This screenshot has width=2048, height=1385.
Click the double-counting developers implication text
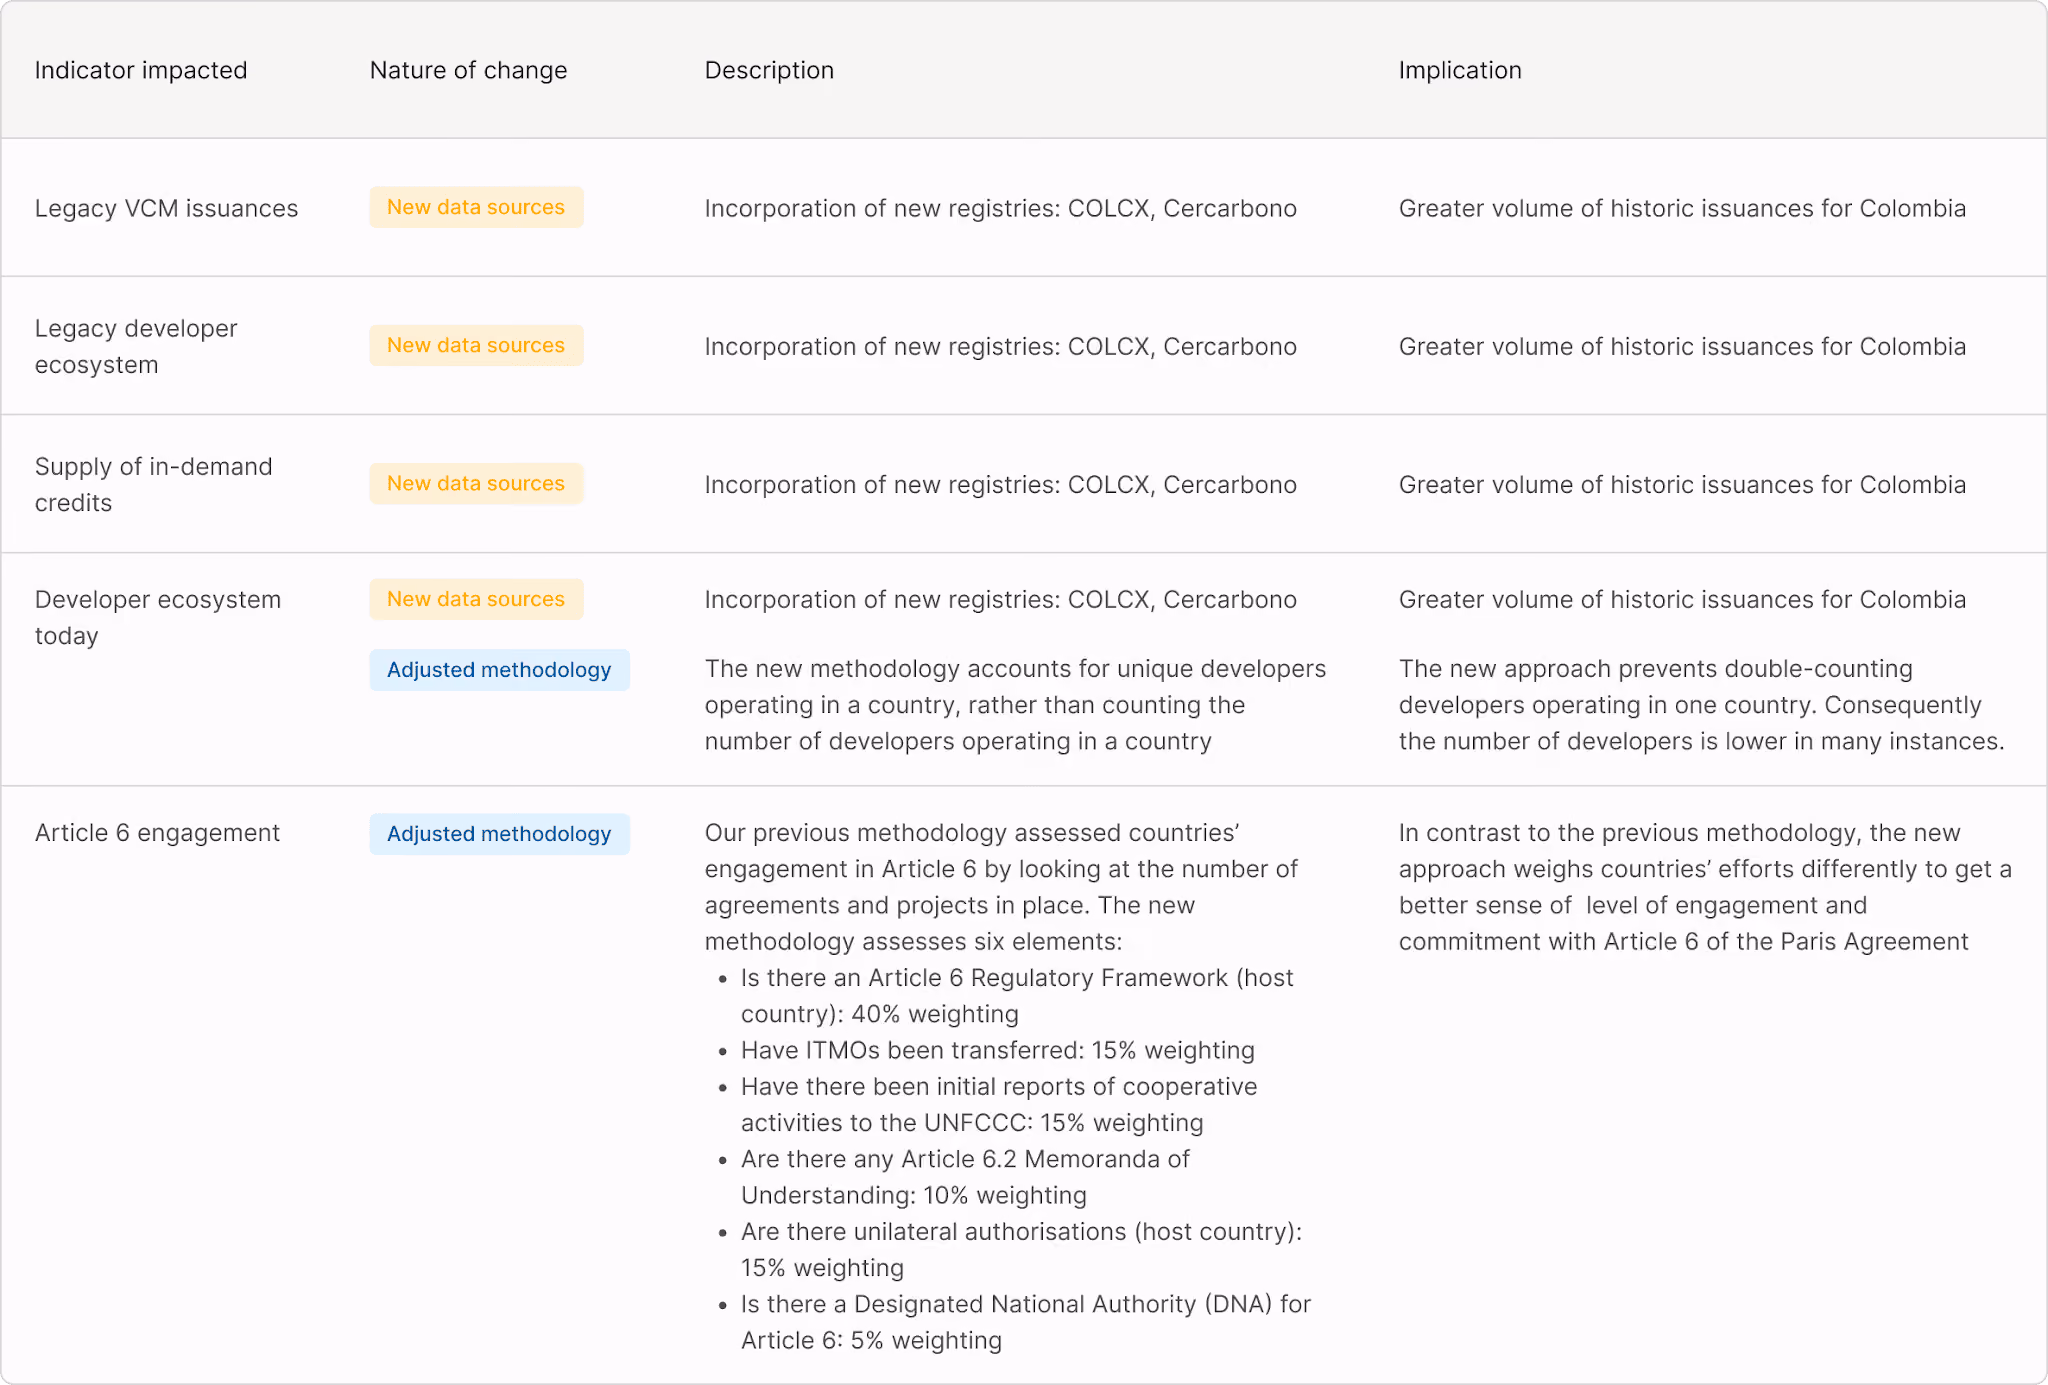coord(1701,705)
